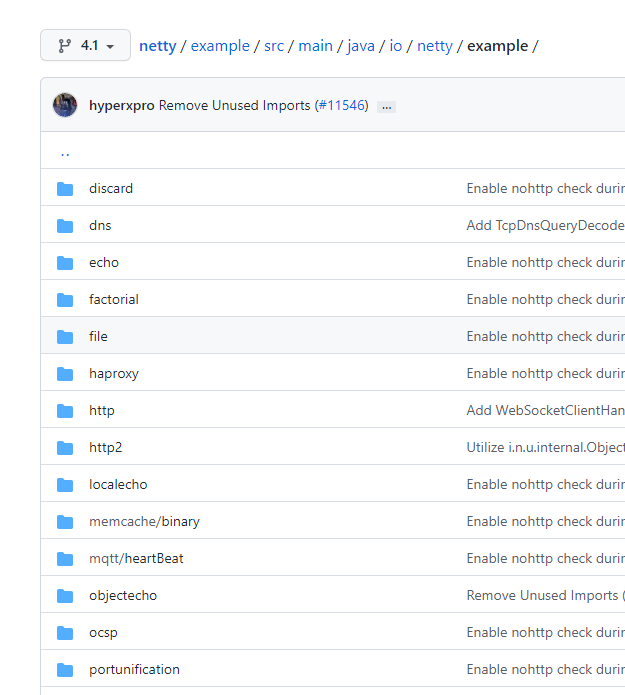The height and width of the screenshot is (695, 625).
Task: Open the objectecho folder
Action: (x=123, y=595)
